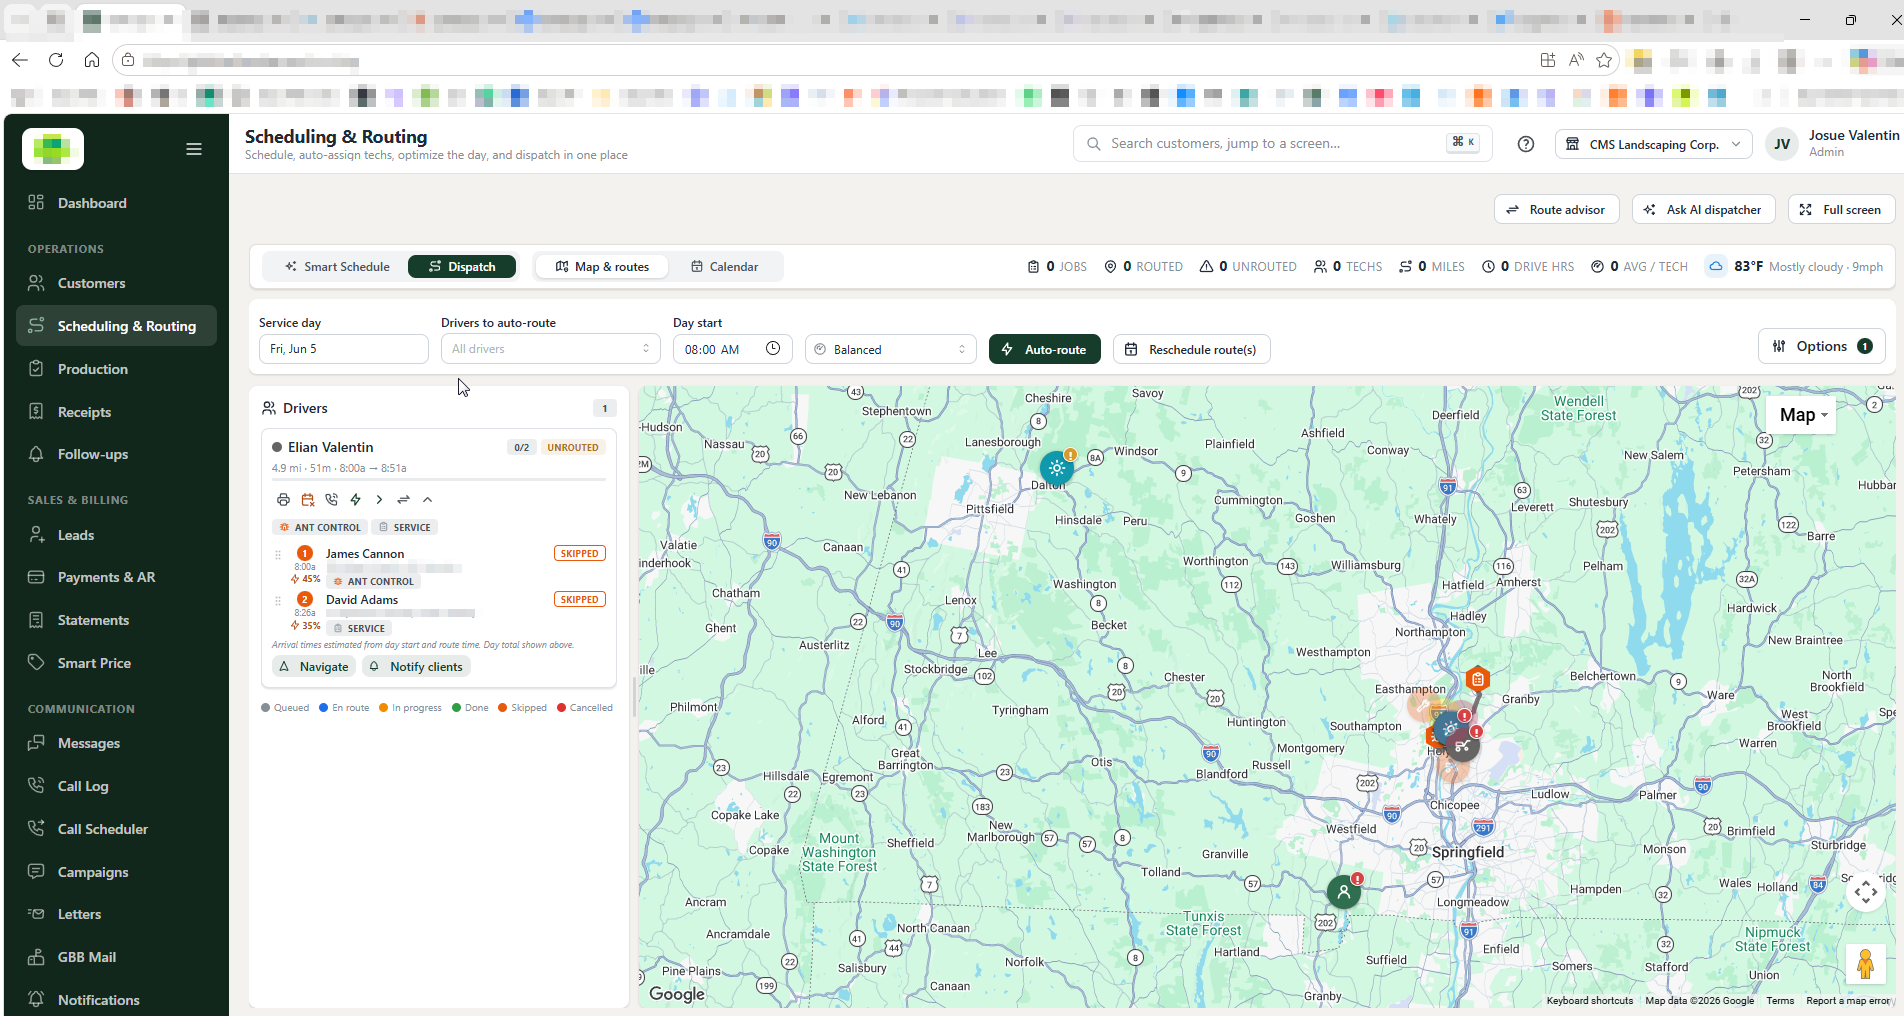1904x1016 pixels.
Task: Open Route advisor
Action: [1556, 210]
